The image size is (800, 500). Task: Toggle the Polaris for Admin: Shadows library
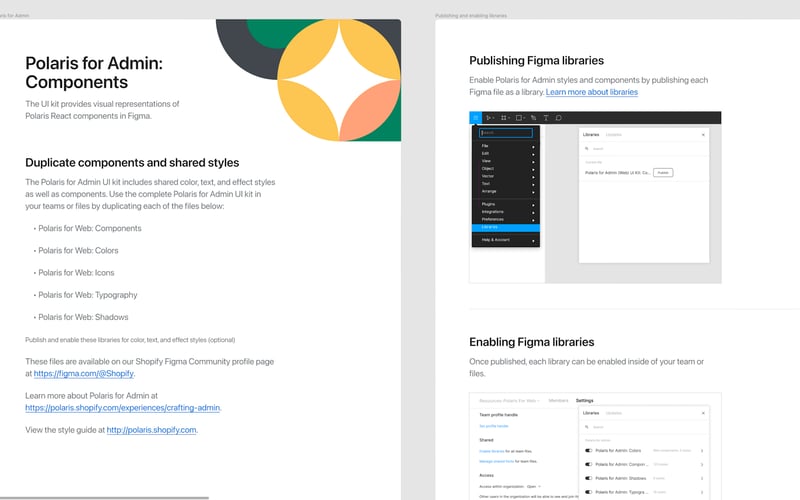[x=588, y=478]
